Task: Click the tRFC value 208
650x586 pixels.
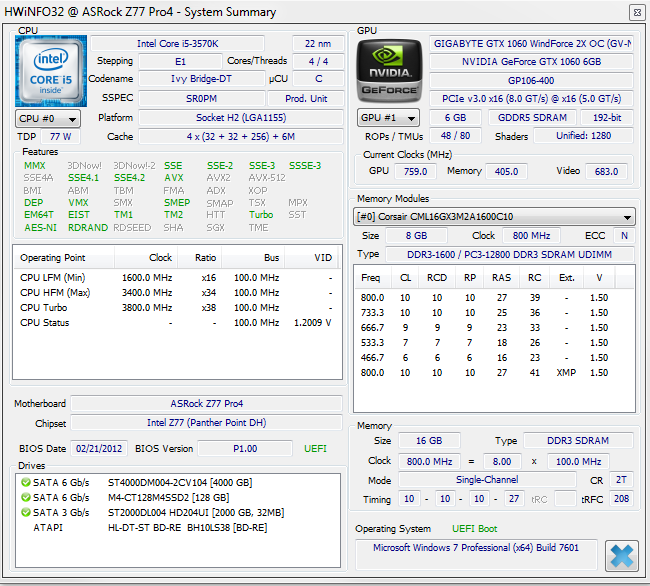Action: point(621,499)
